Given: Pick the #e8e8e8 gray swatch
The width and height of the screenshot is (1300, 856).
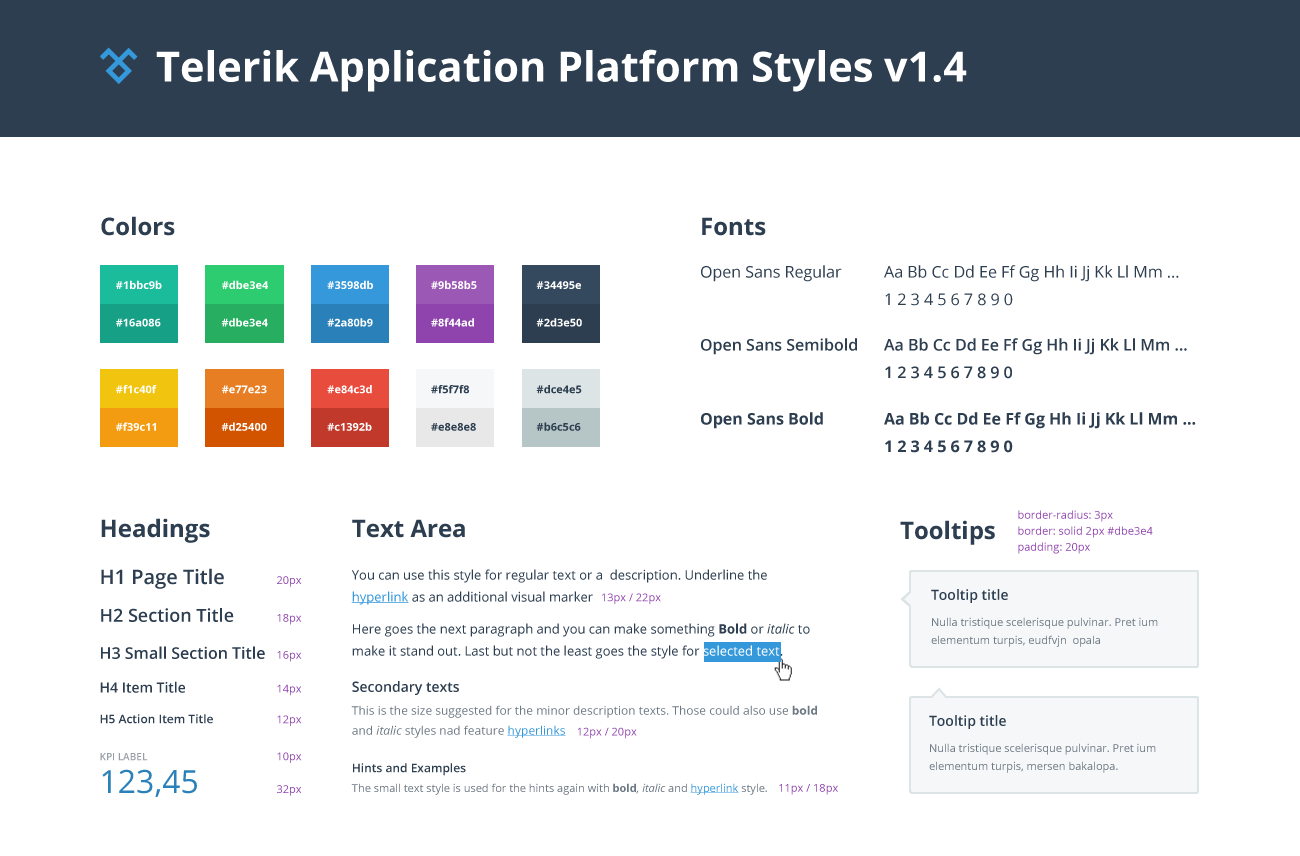Looking at the screenshot, I should [455, 427].
